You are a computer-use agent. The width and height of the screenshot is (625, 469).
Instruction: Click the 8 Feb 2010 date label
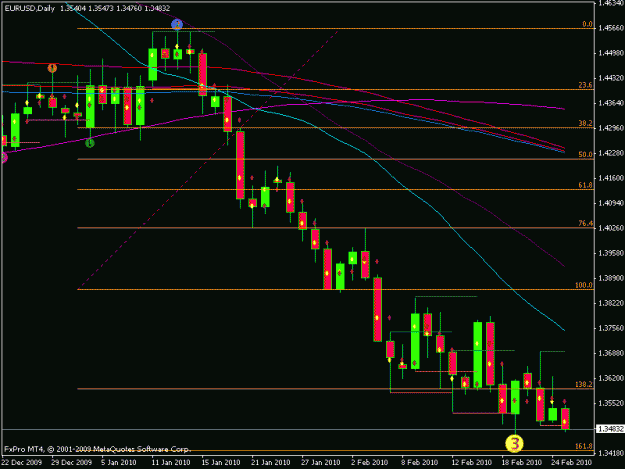click(419, 463)
